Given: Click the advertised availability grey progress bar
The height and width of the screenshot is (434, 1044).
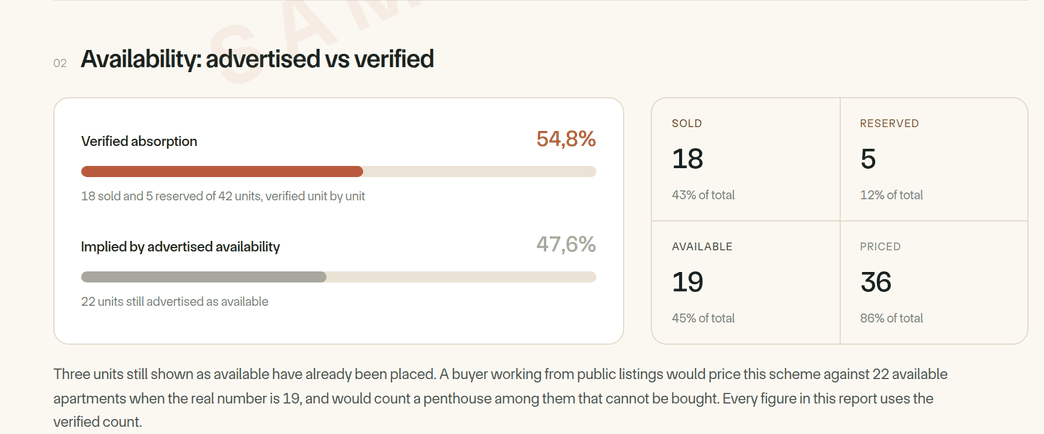Looking at the screenshot, I should pyautogui.click(x=338, y=277).
